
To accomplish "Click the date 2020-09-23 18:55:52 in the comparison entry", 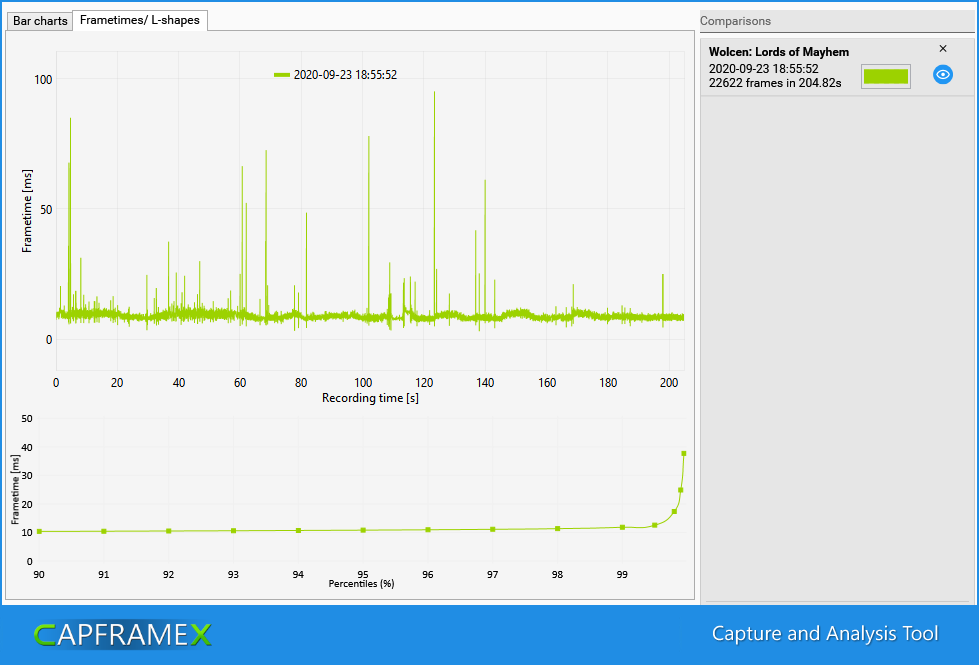I will [764, 69].
